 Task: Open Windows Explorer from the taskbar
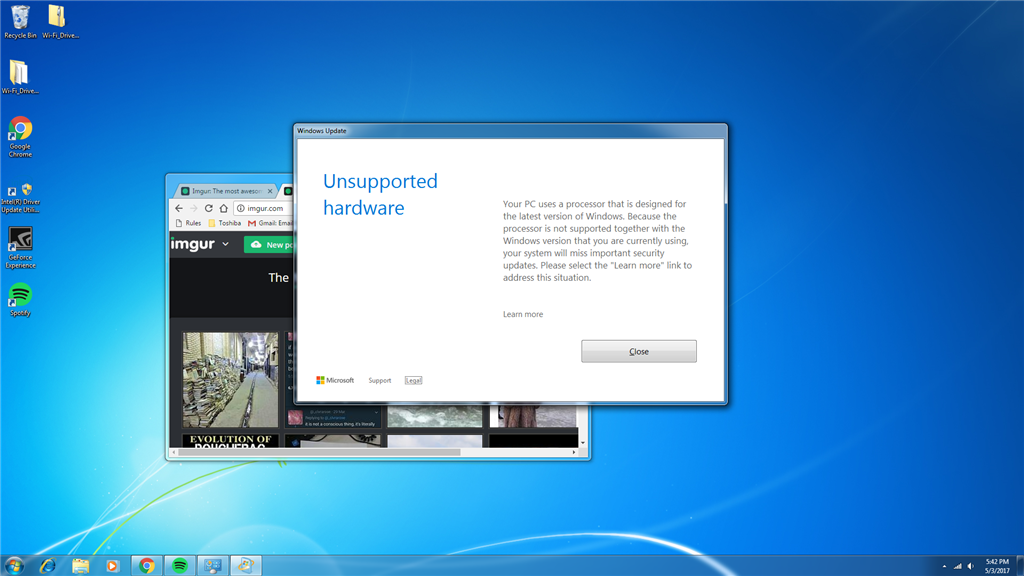tap(80, 566)
